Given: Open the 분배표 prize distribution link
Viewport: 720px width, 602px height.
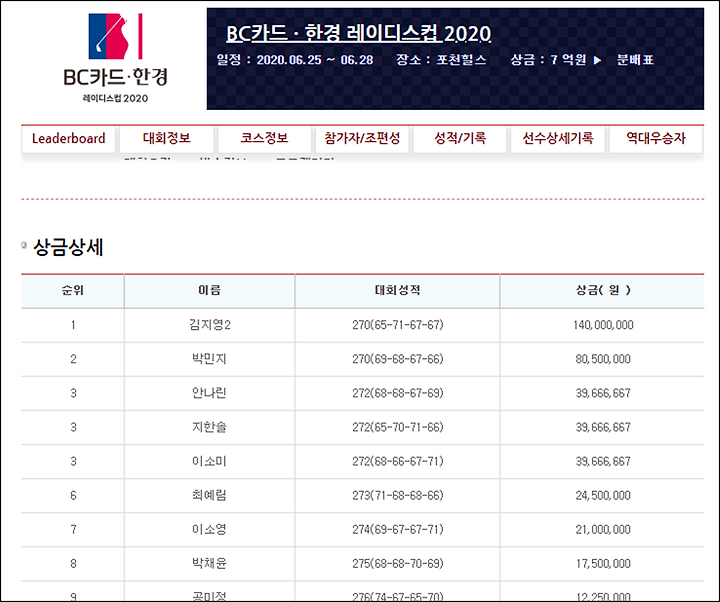Looking at the screenshot, I should (636, 60).
